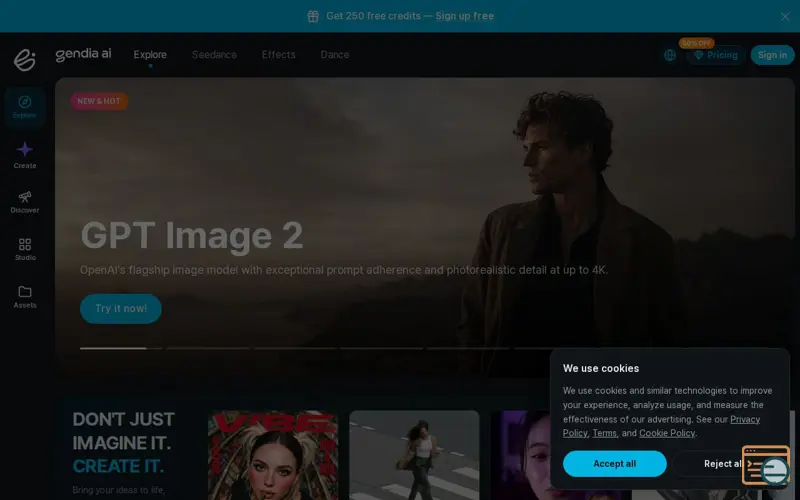800x500 pixels.
Task: Open the Pricing button
Action: 715,55
